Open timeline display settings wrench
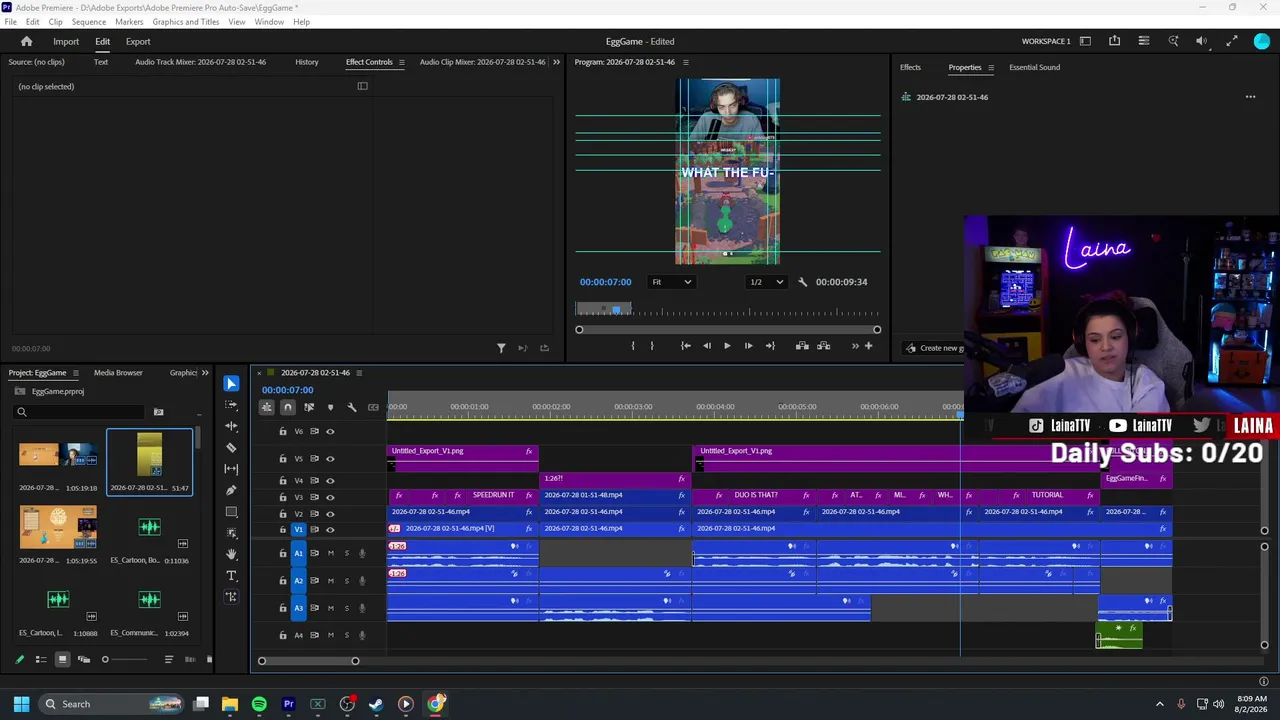 tap(352, 407)
